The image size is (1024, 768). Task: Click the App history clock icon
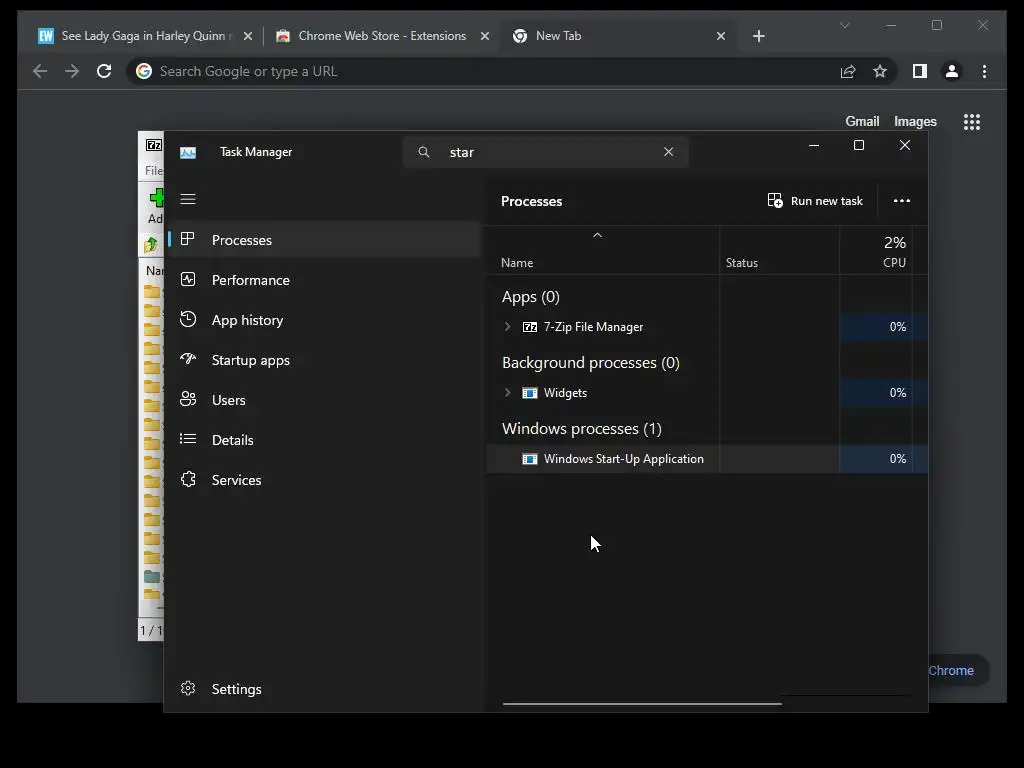[x=188, y=319]
